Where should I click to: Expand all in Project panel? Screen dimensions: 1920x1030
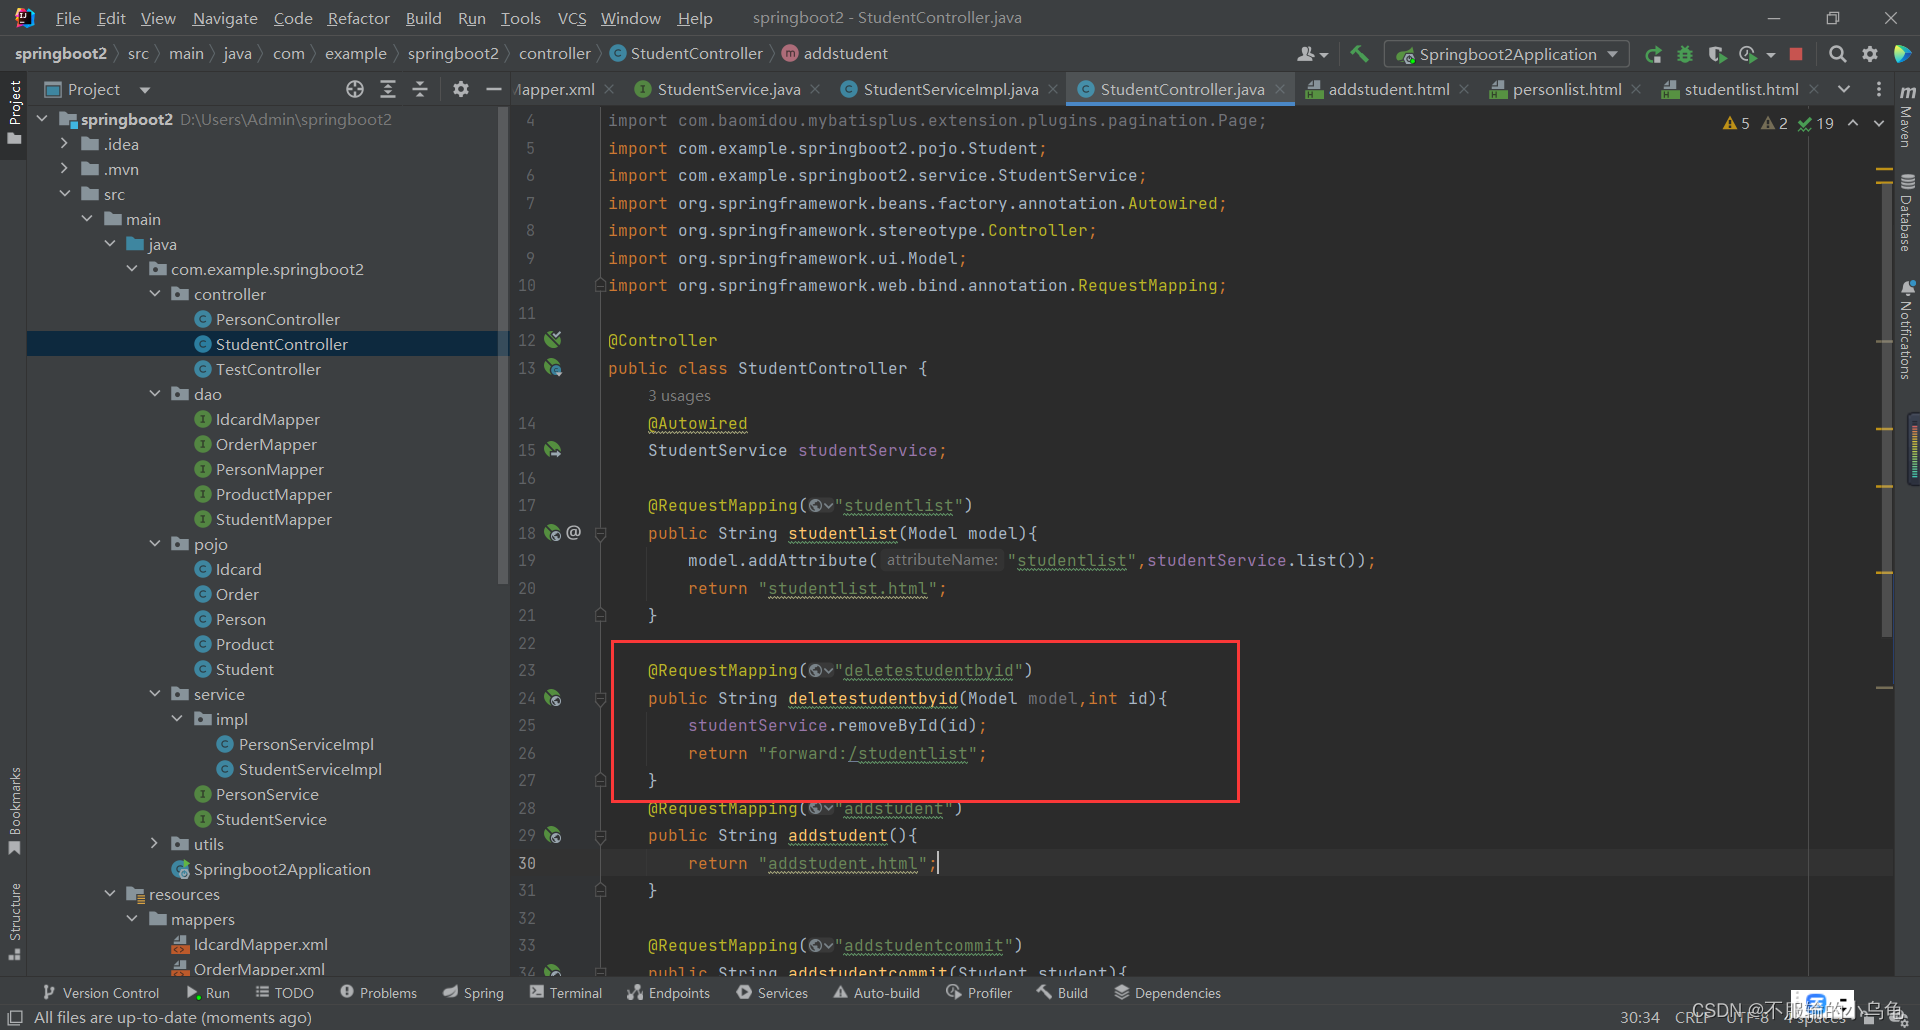pos(388,89)
